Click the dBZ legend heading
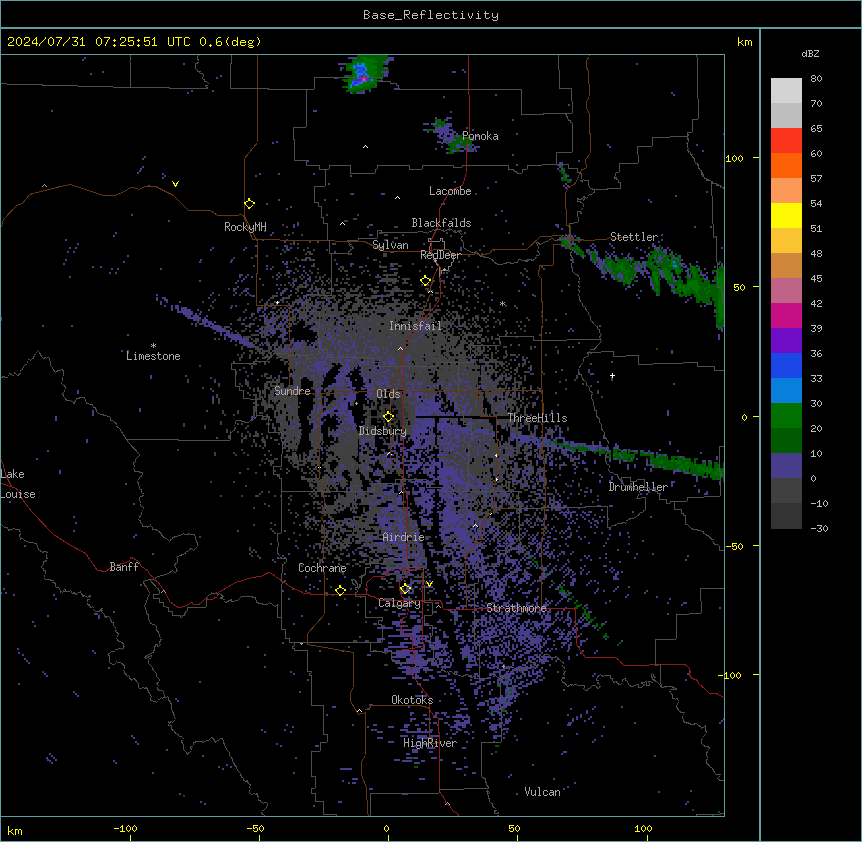Image resolution: width=862 pixels, height=842 pixels. 810,53
